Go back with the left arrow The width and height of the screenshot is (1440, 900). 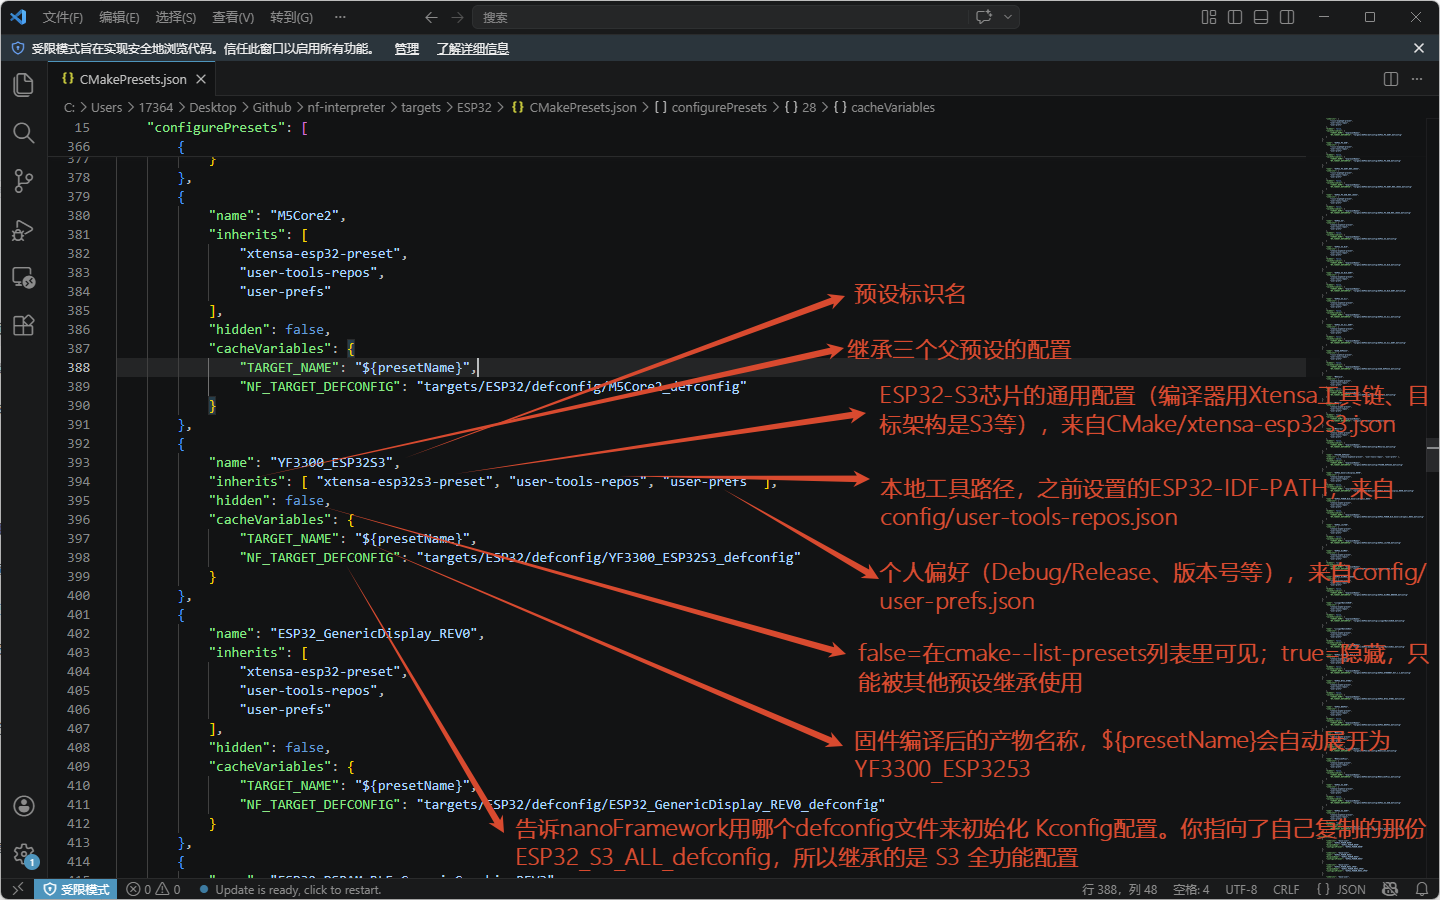coord(431,17)
